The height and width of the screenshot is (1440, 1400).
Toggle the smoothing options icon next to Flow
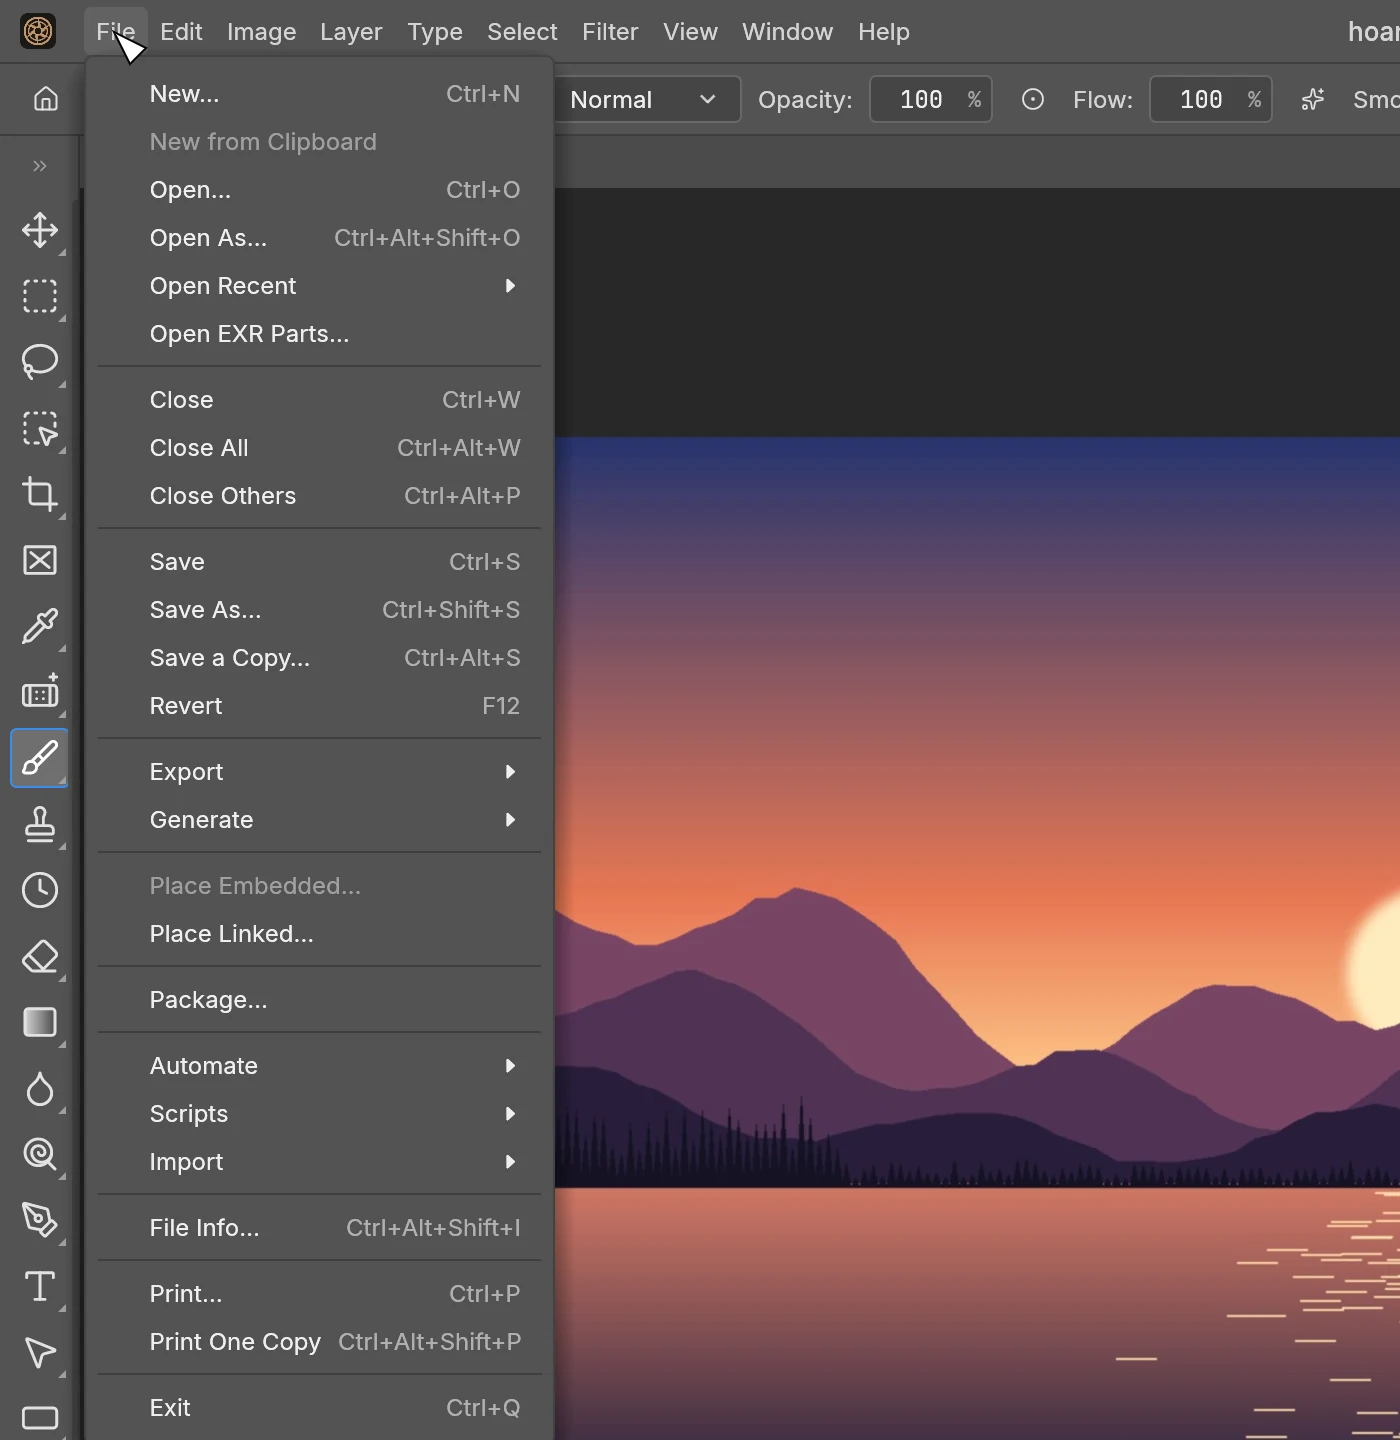(x=1313, y=99)
